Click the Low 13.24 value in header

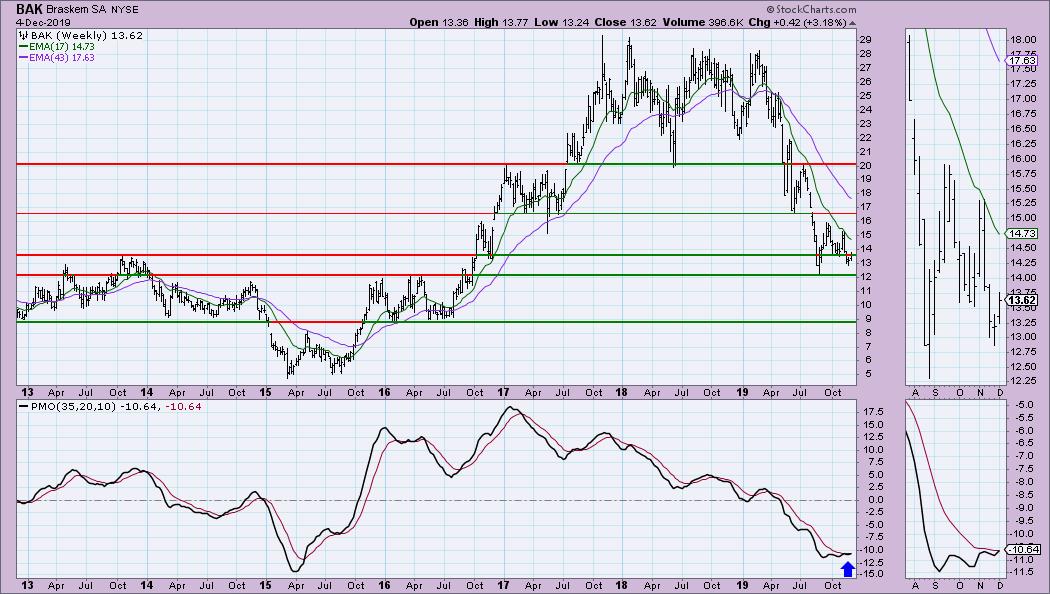point(561,22)
